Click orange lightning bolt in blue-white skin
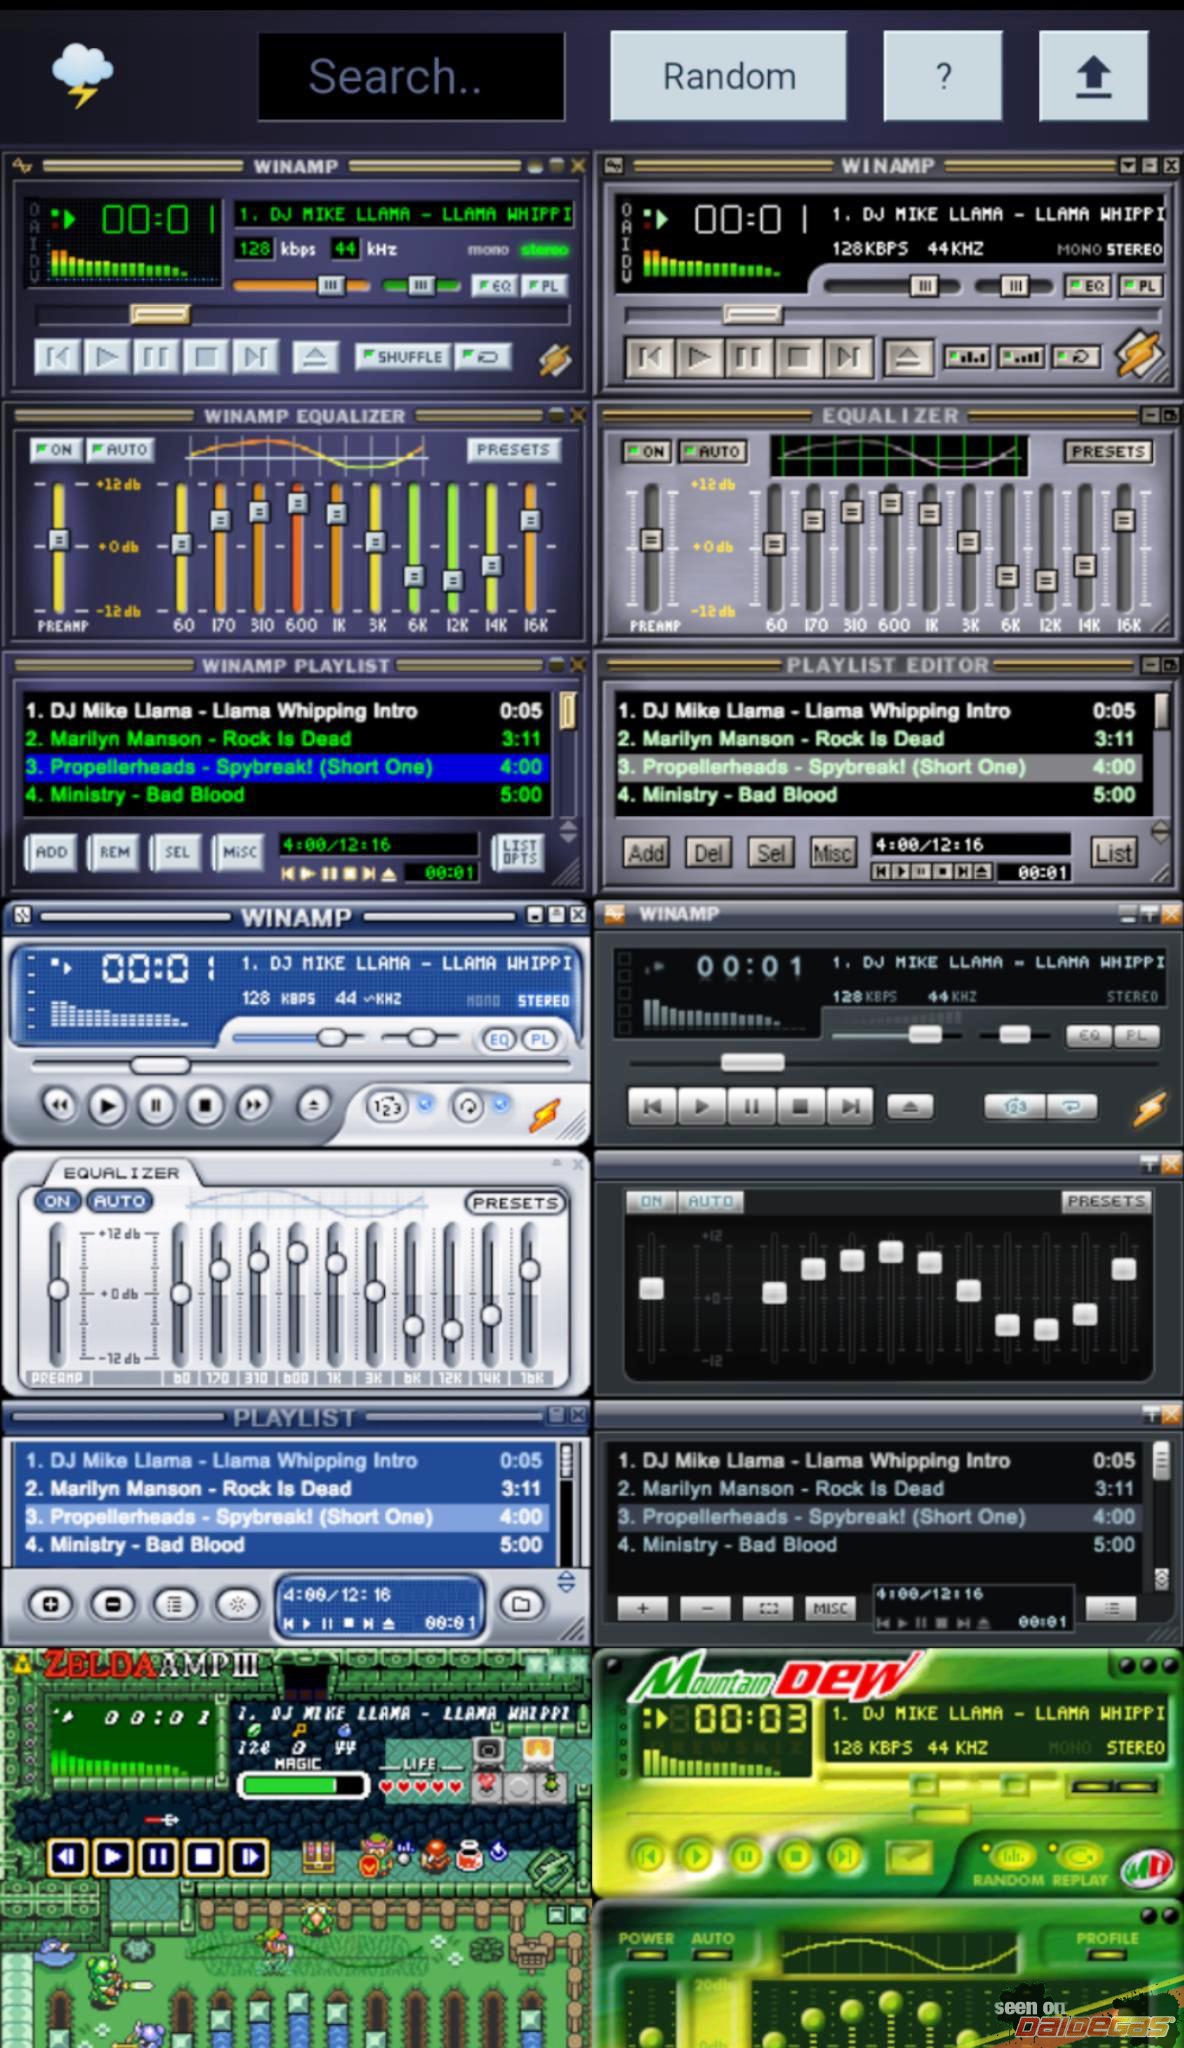This screenshot has height=2048, width=1184. click(546, 1112)
